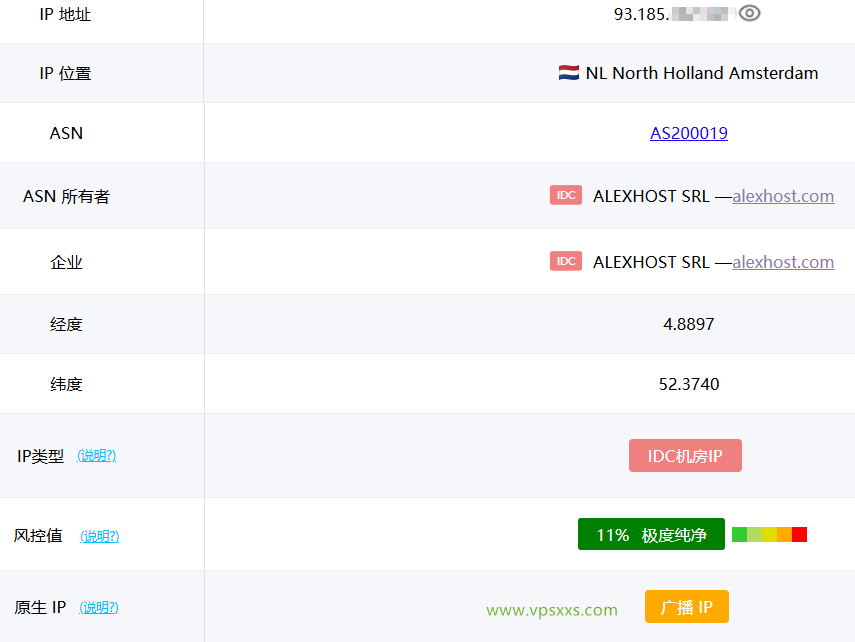Click the latitude value 52.3740
Image resolution: width=855 pixels, height=642 pixels.
tap(689, 384)
